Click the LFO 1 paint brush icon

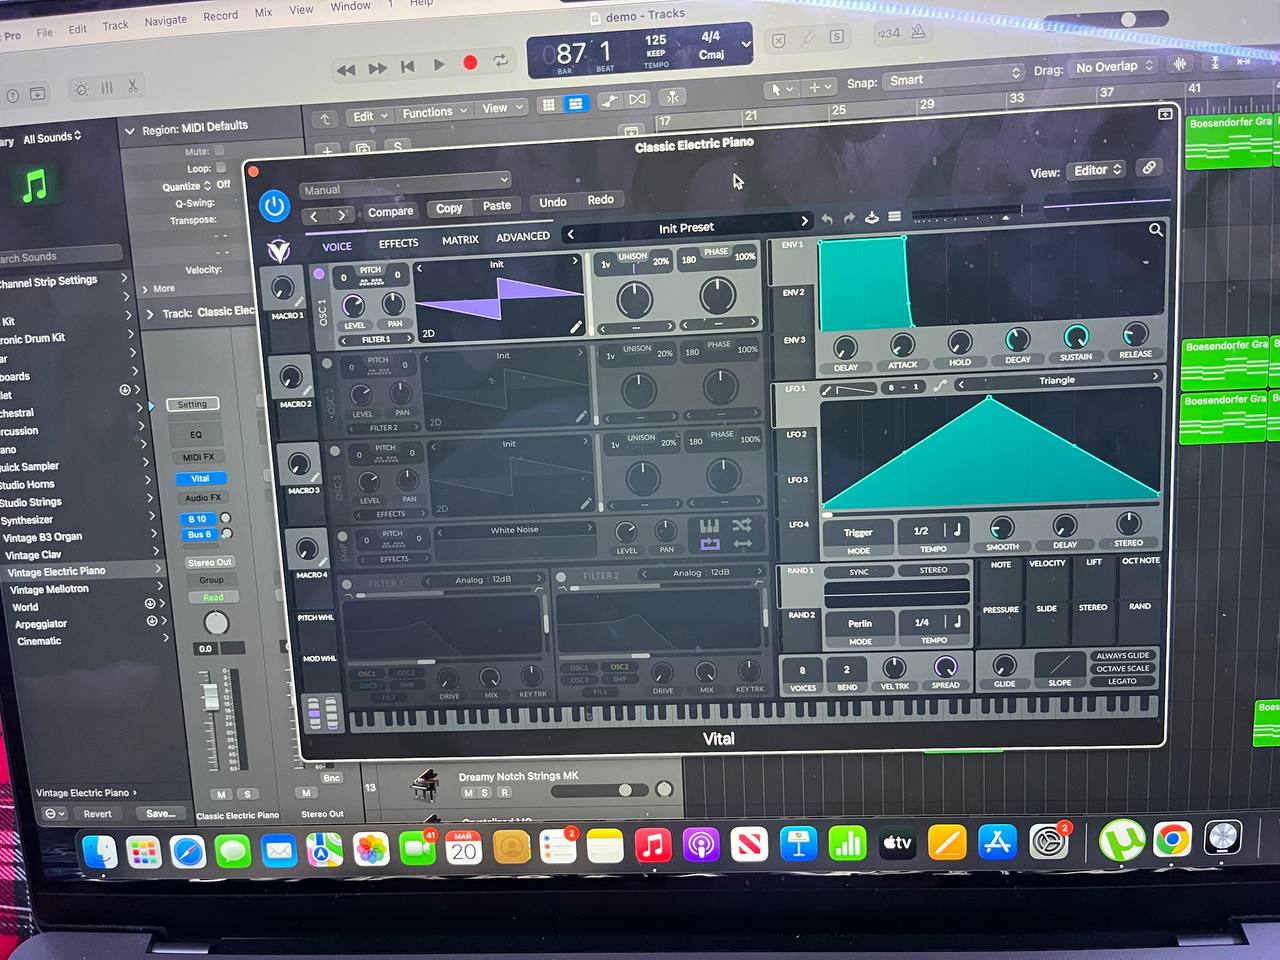(x=827, y=389)
